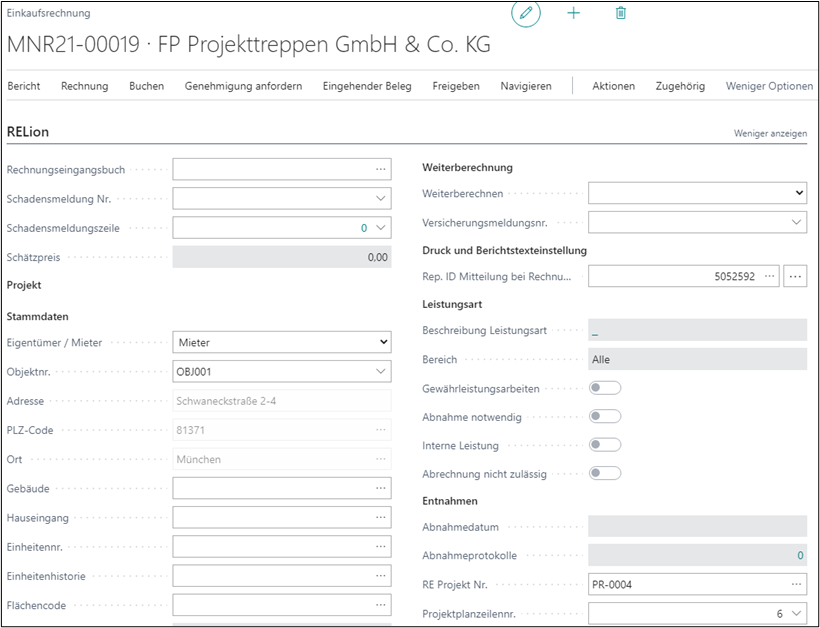This screenshot has width=820, height=628.
Task: Click the trash can delete icon
Action: coord(621,14)
